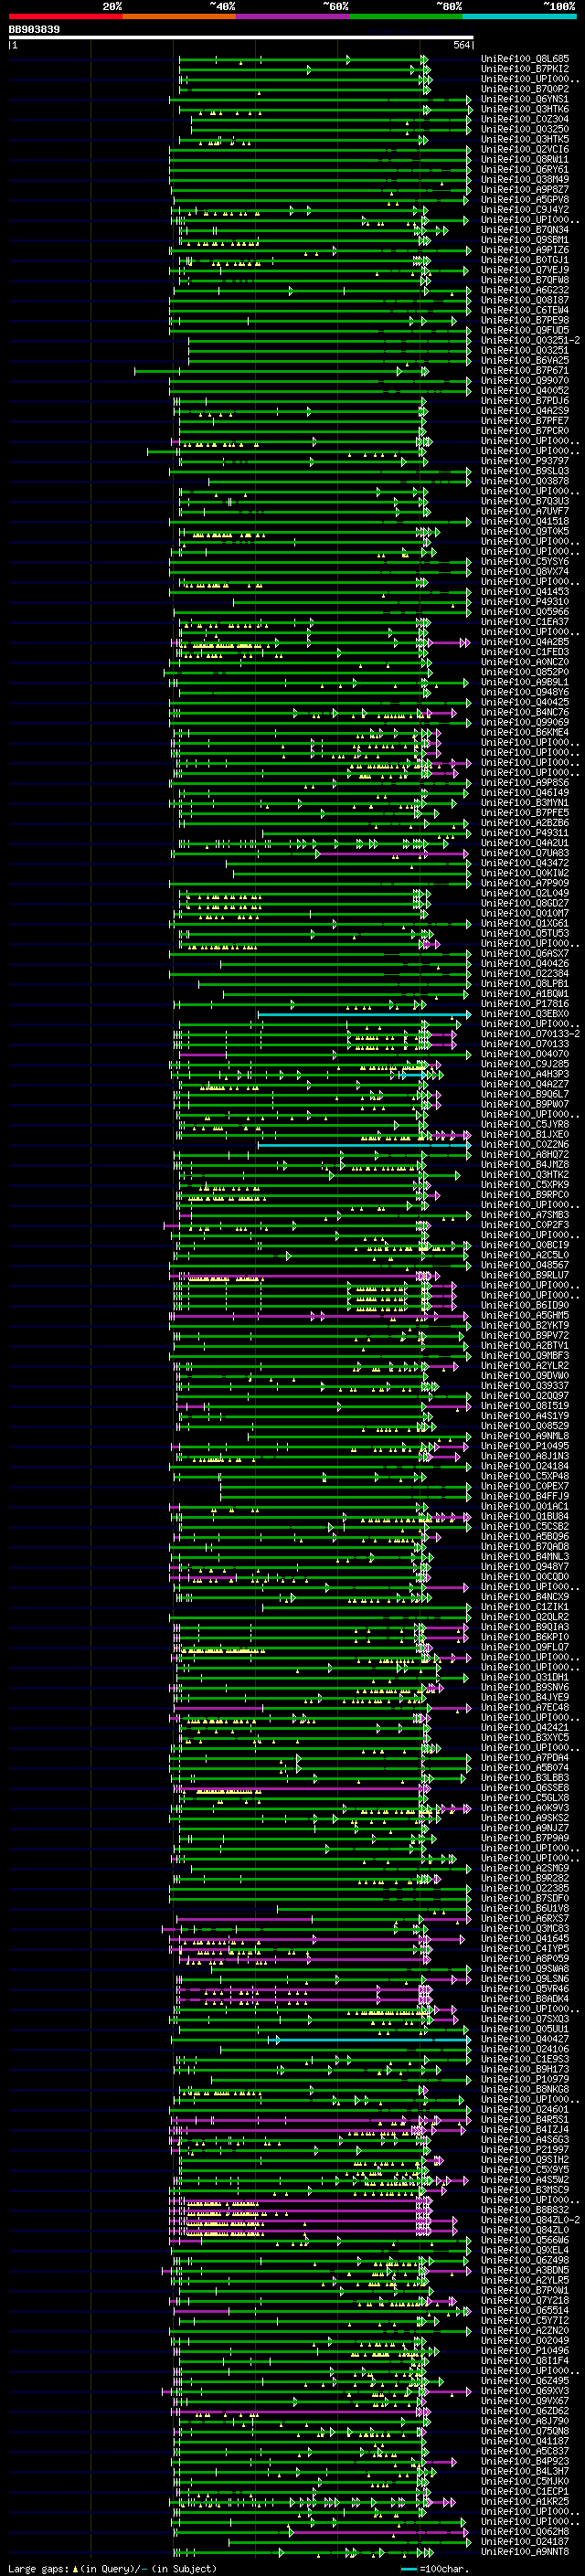Select hit UniRef100_B4NC76
This screenshot has height=2576, width=585.
coord(525,712)
